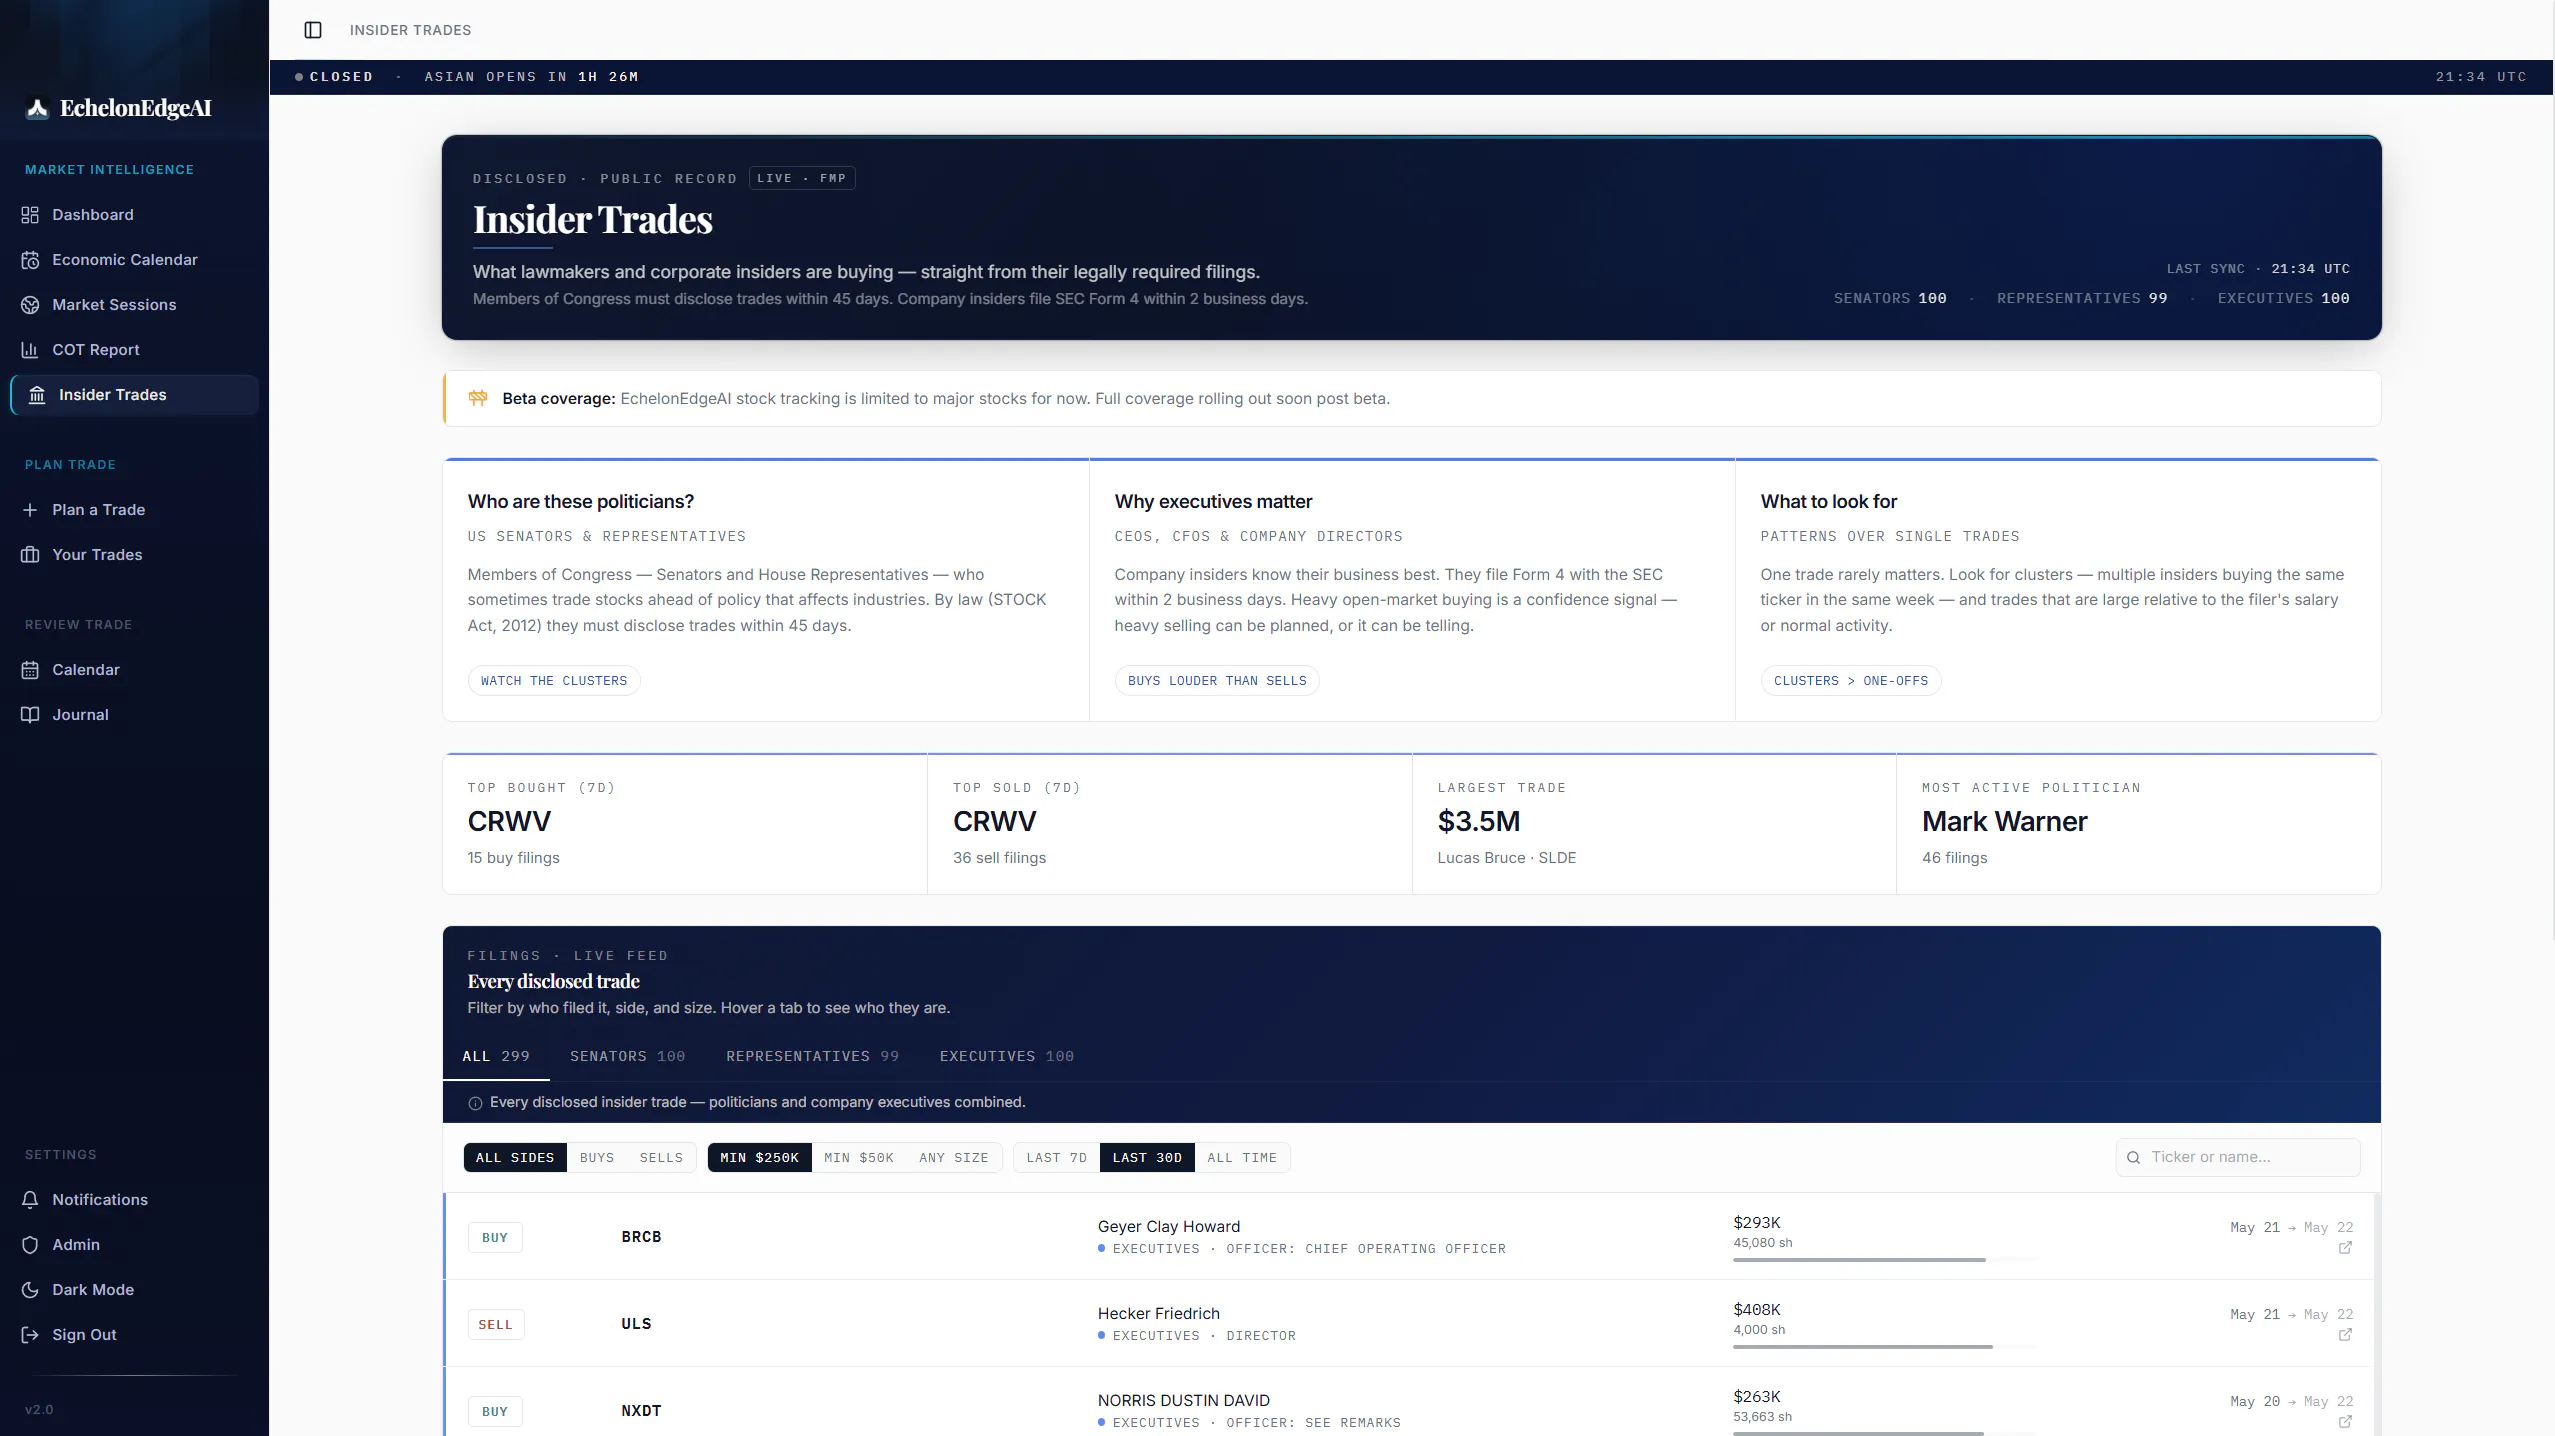2555x1436 pixels.
Task: Switch to the ALL 299 tab
Action: pyautogui.click(x=496, y=1057)
